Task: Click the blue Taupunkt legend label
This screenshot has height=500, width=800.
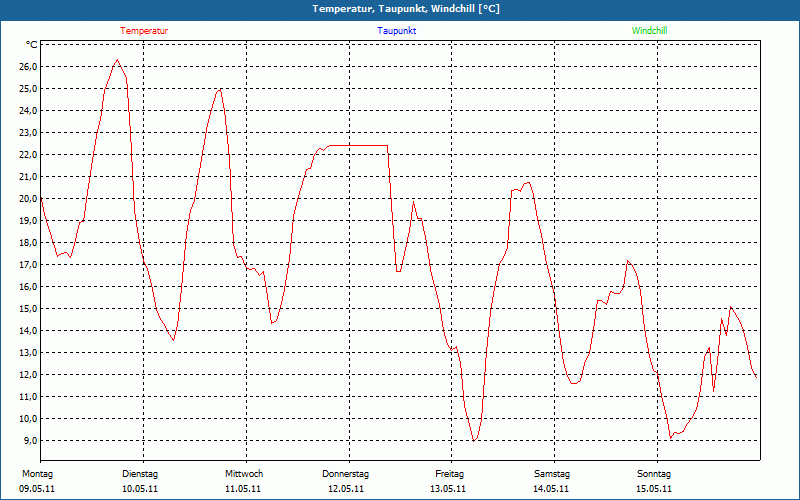Action: point(396,31)
